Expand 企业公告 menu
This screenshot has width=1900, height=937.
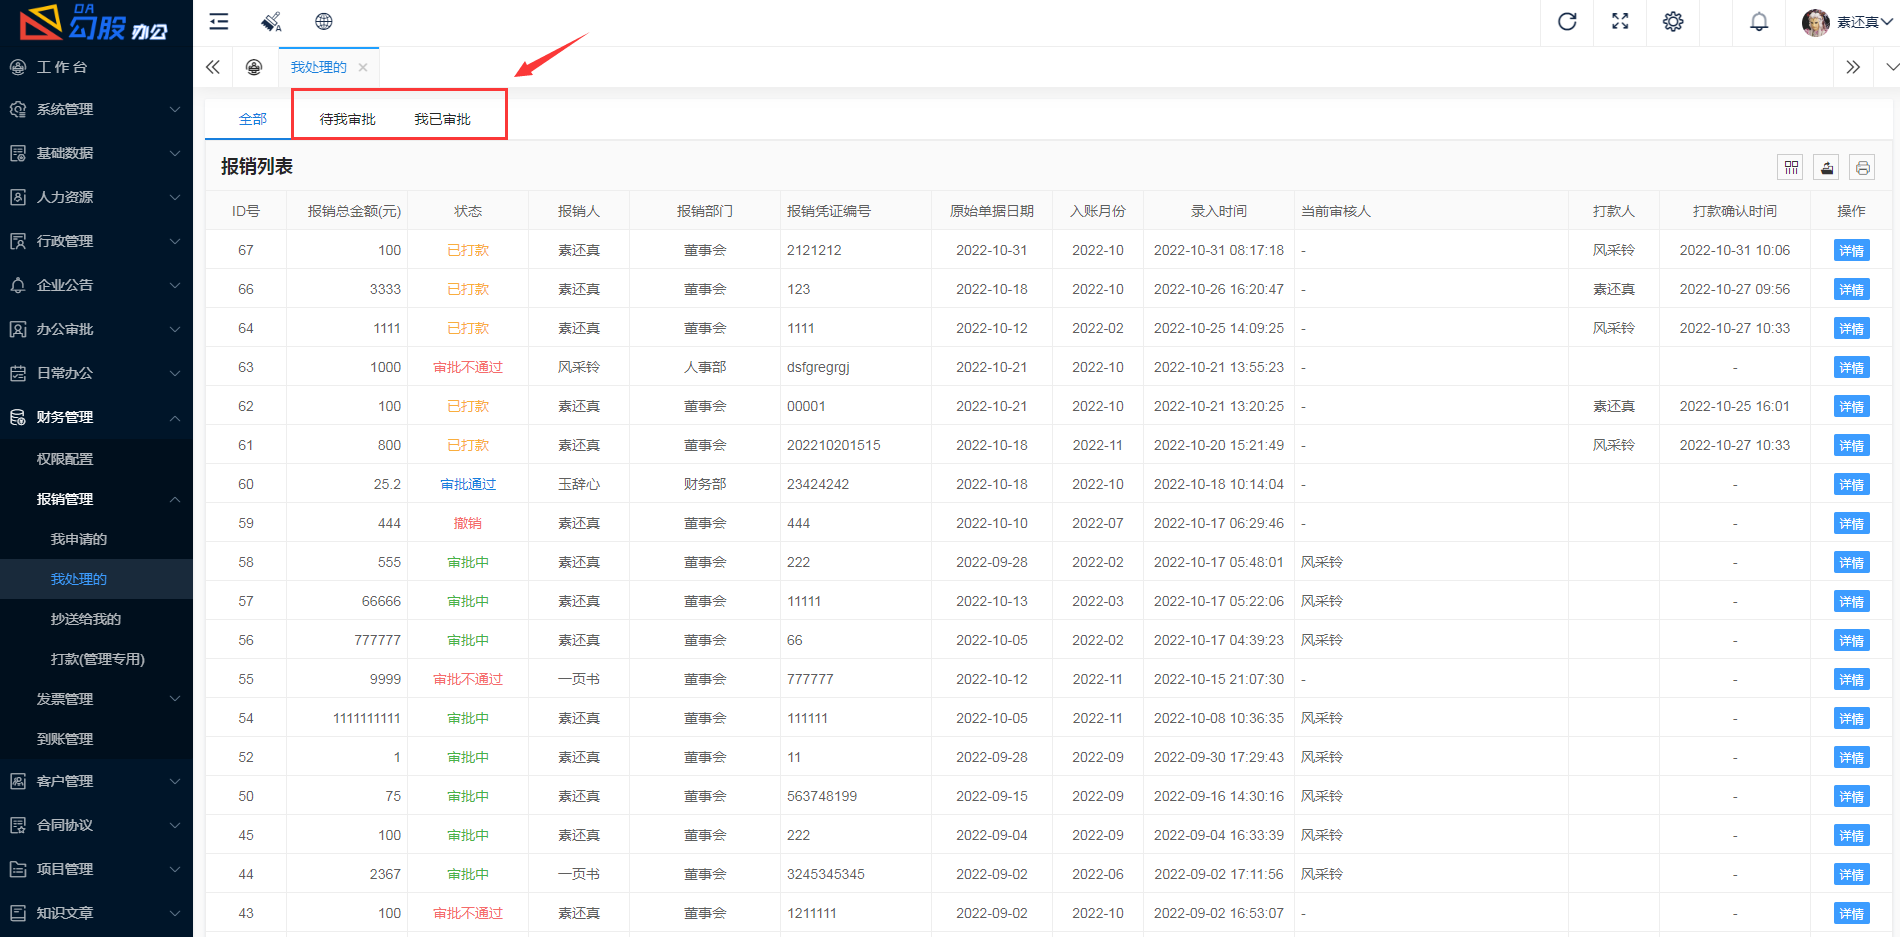coord(96,285)
